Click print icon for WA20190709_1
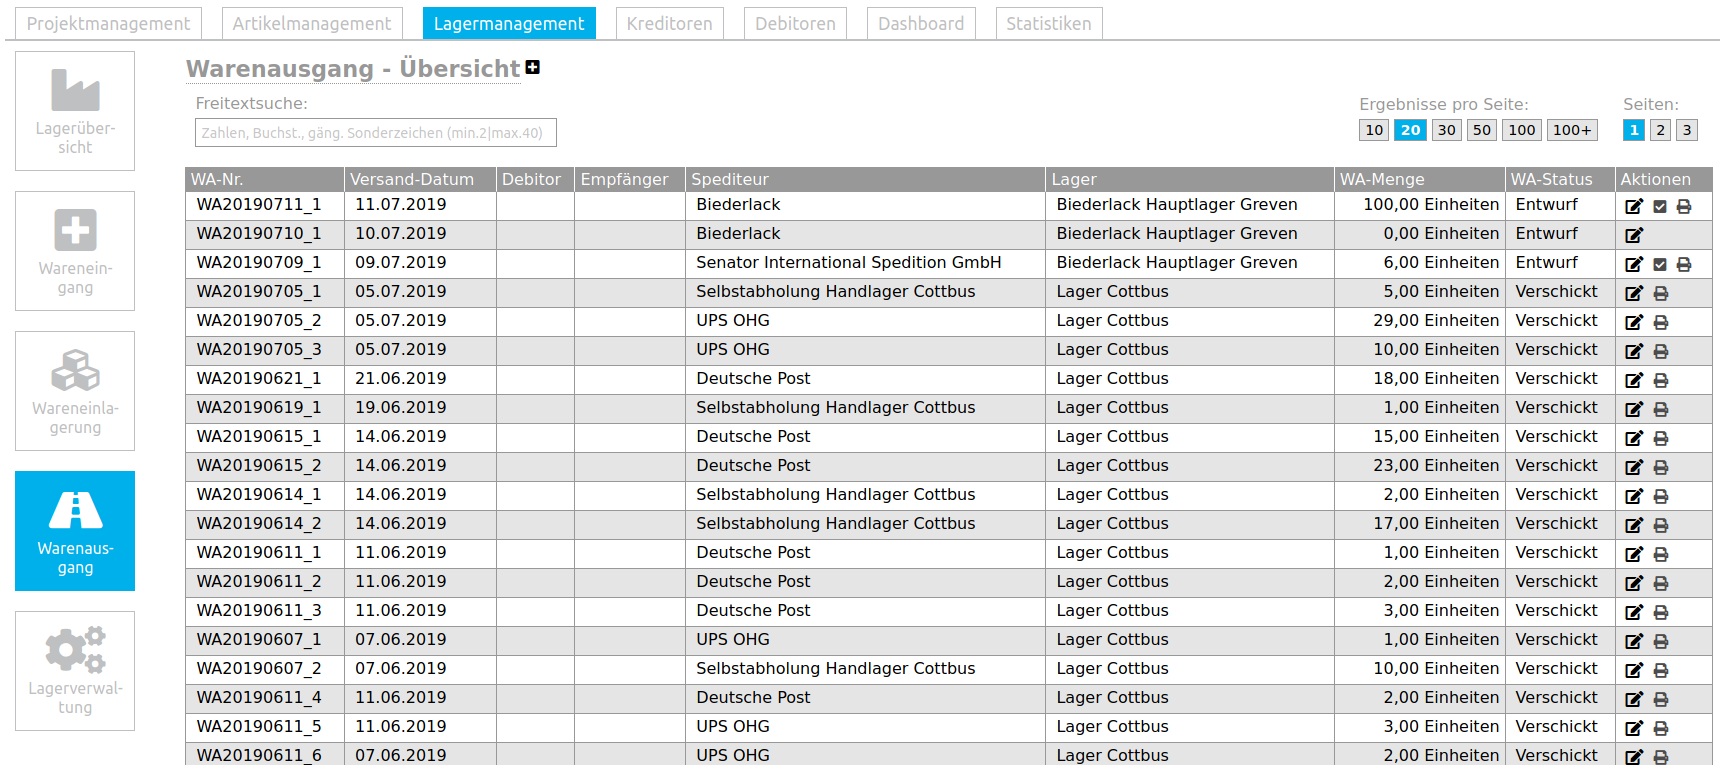This screenshot has height=765, width=1720. coord(1684,264)
